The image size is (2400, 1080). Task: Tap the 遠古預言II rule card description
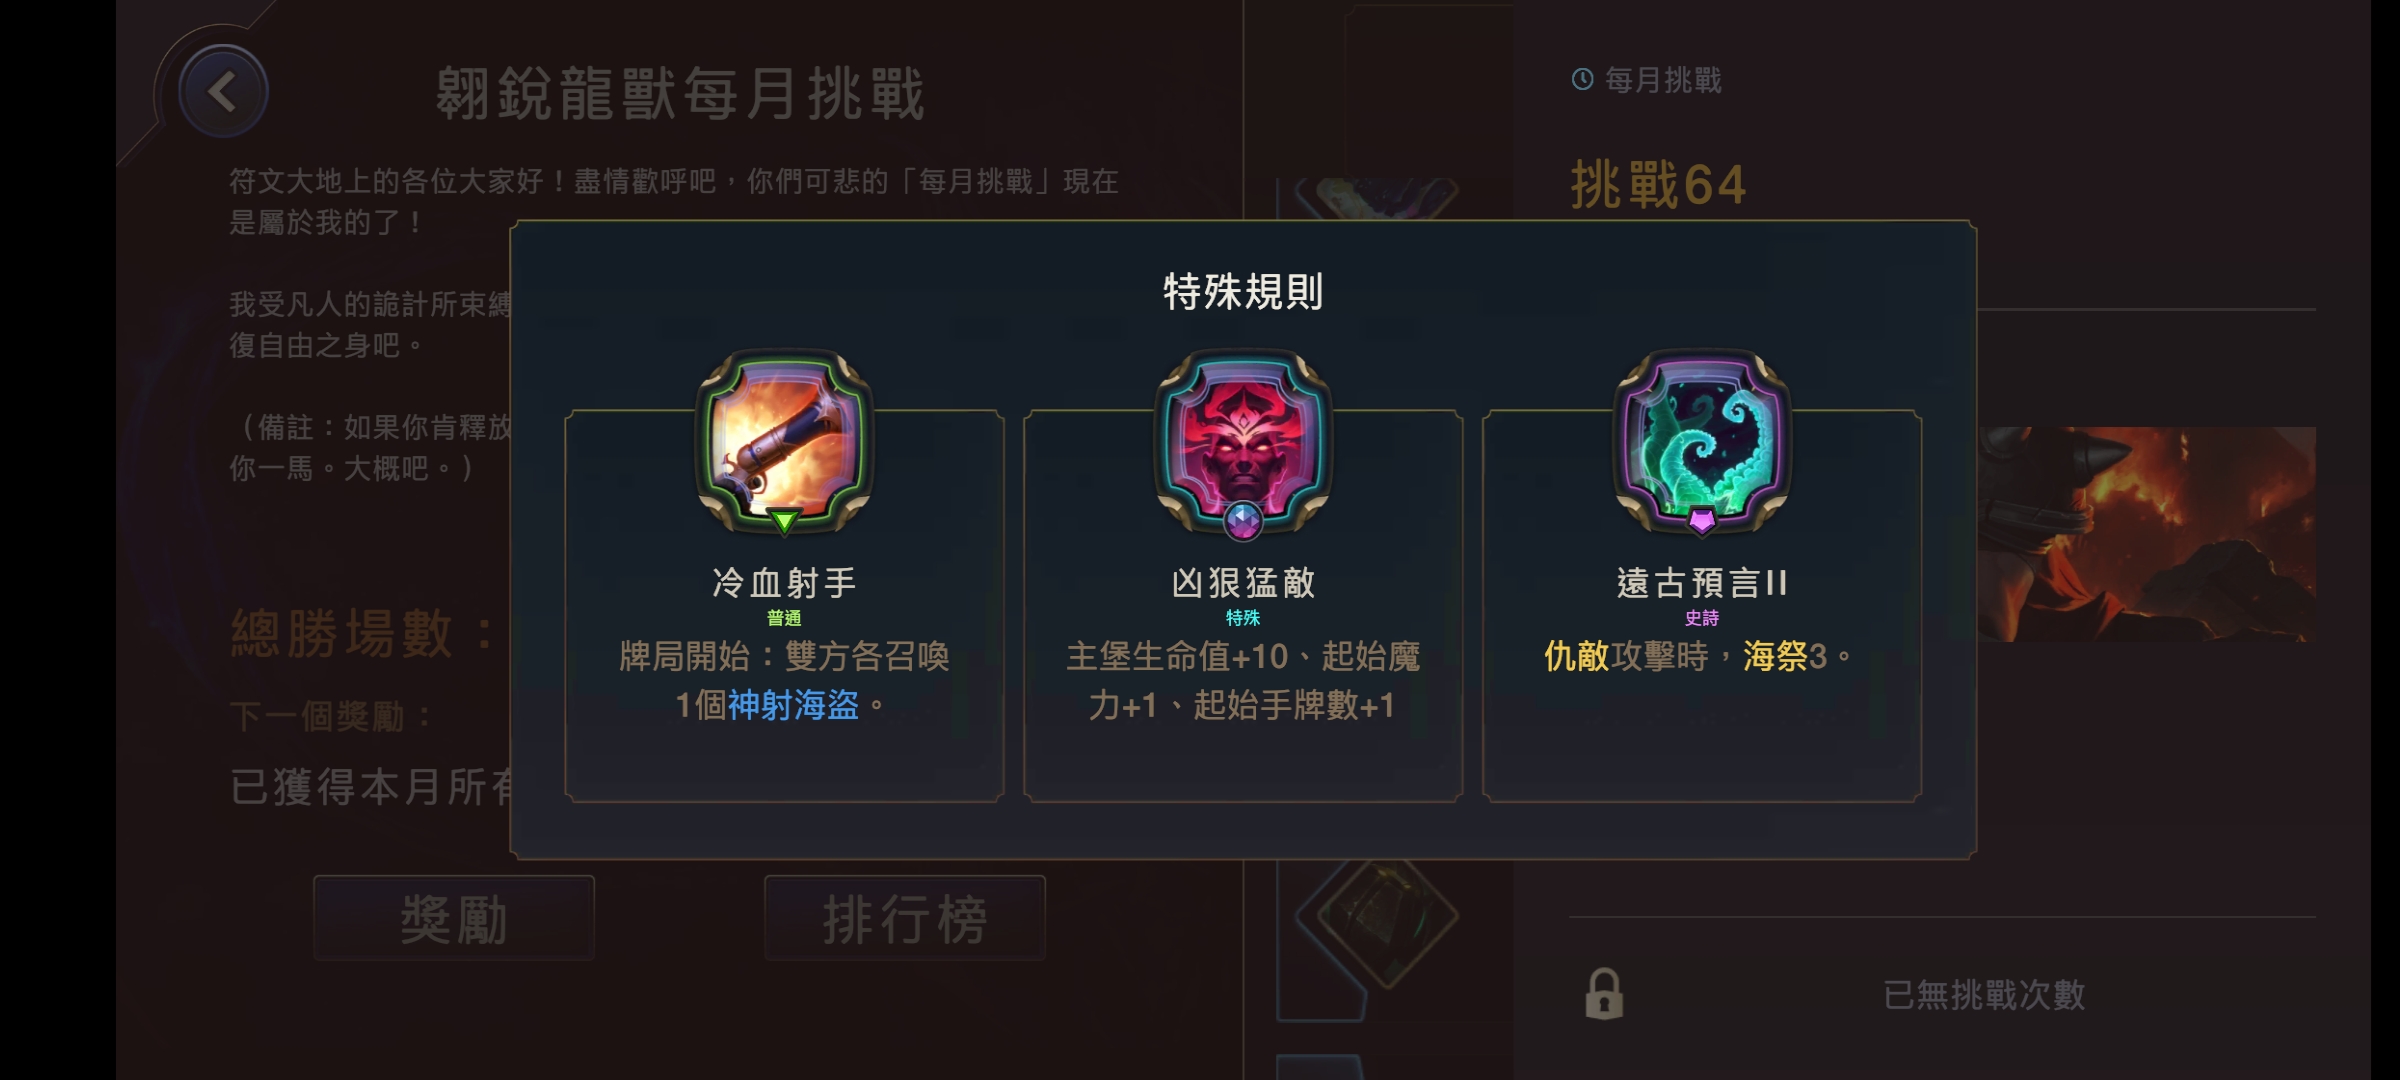(1698, 656)
